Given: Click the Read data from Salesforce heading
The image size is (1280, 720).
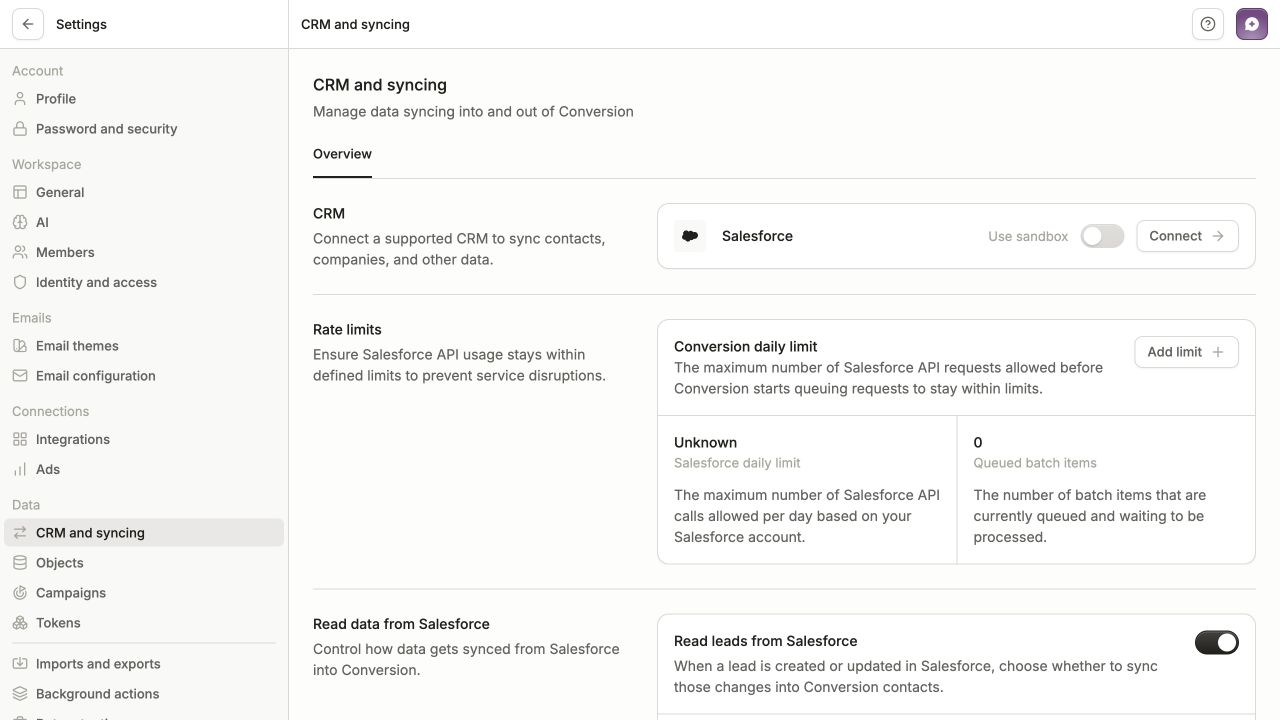Looking at the screenshot, I should pyautogui.click(x=401, y=624).
